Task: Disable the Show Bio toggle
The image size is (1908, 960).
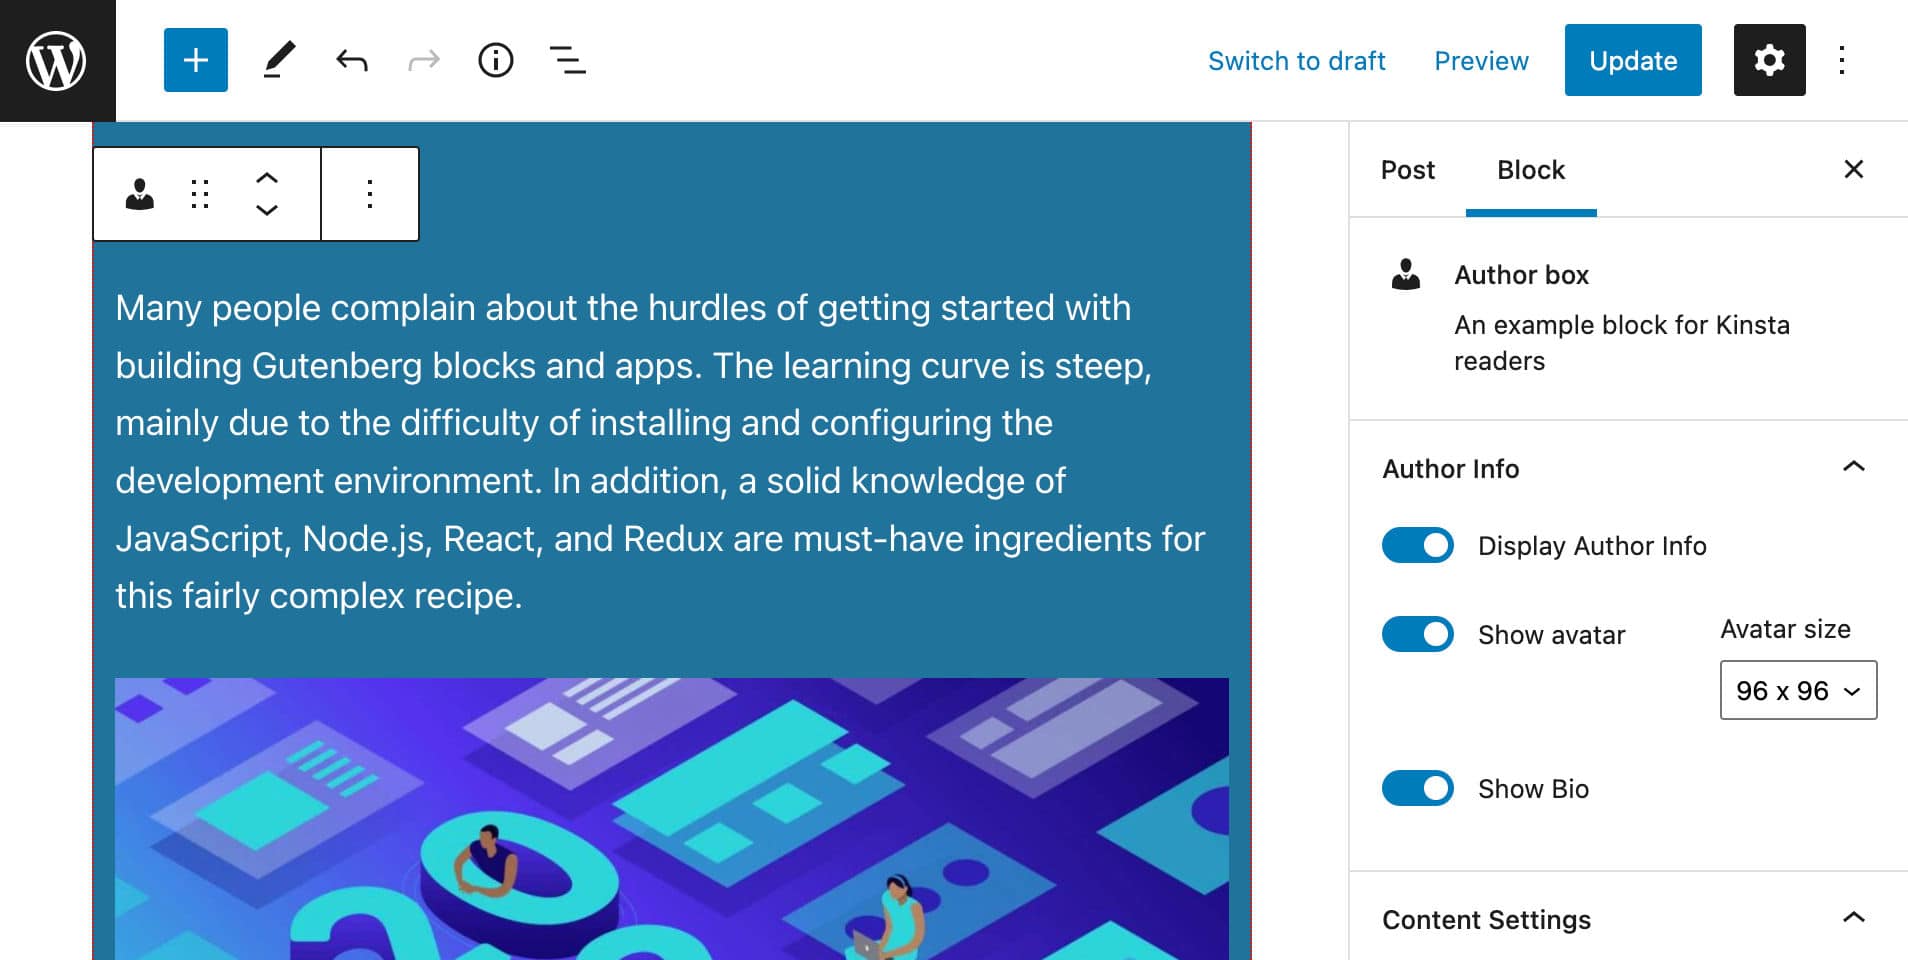Action: [x=1417, y=788]
